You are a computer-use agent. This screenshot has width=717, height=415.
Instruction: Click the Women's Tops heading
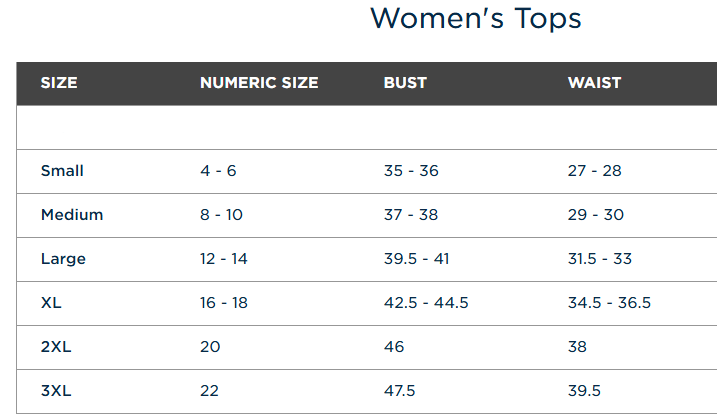click(x=476, y=19)
